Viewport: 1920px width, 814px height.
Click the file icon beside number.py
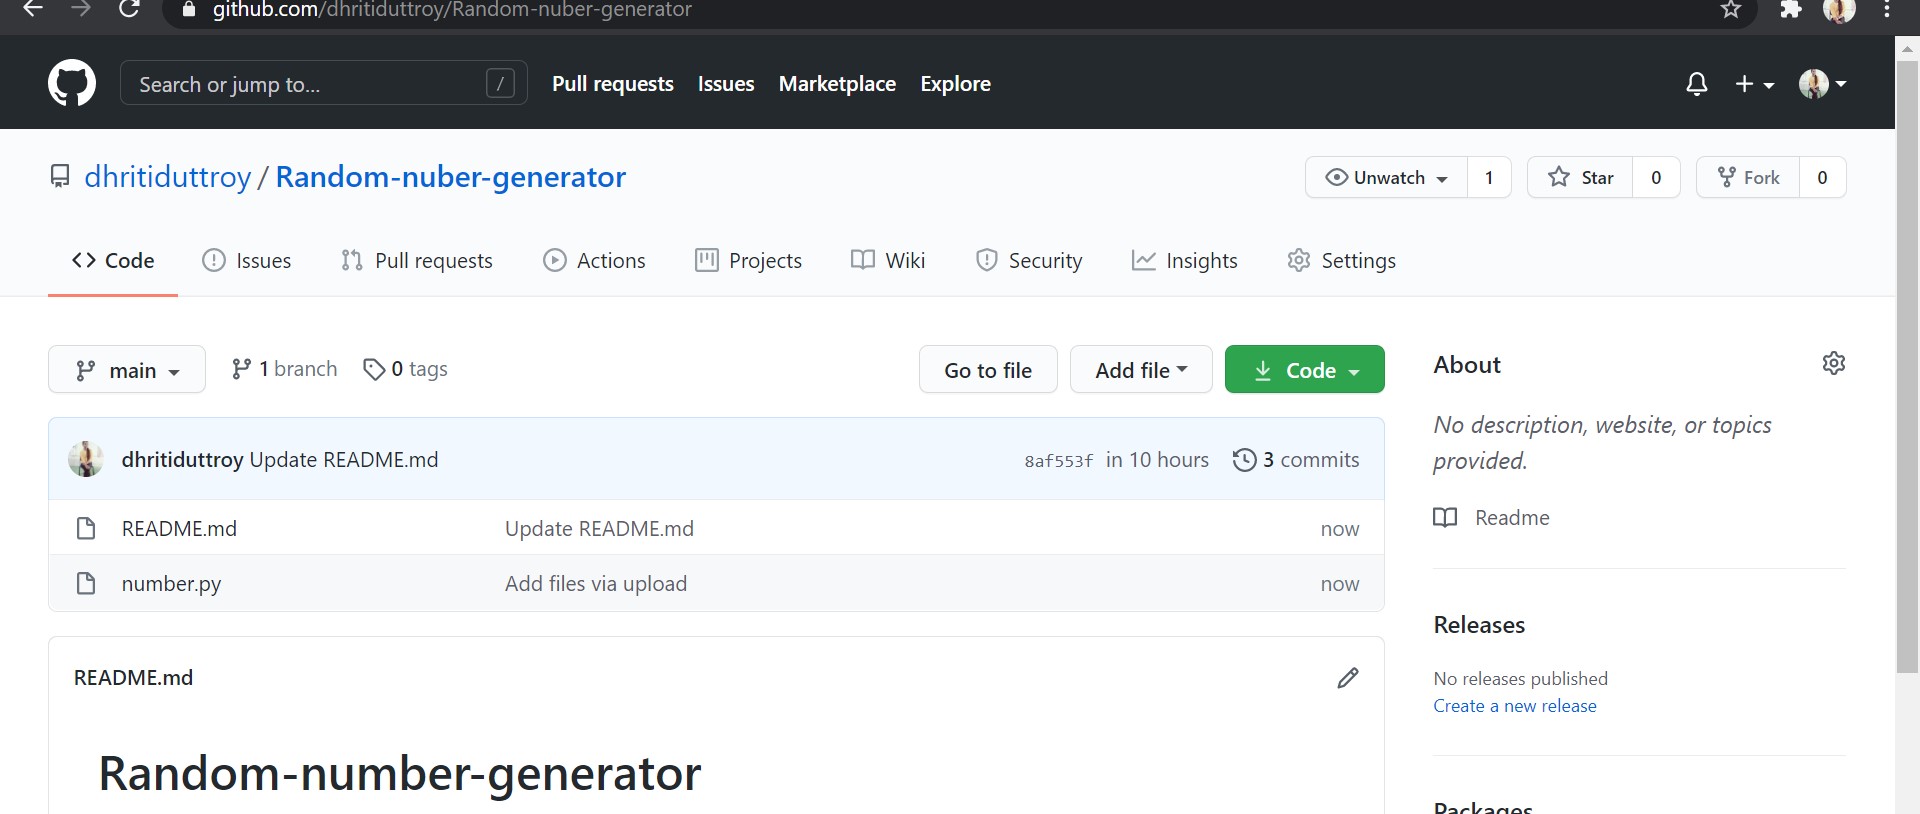(x=86, y=583)
